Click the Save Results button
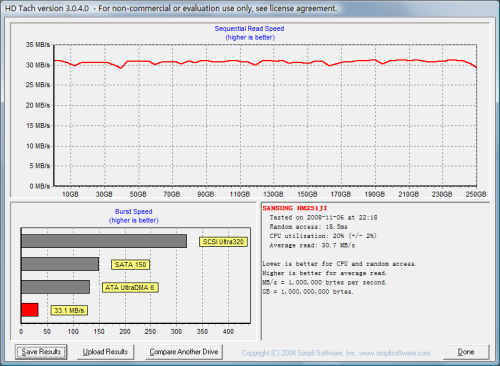 (41, 352)
